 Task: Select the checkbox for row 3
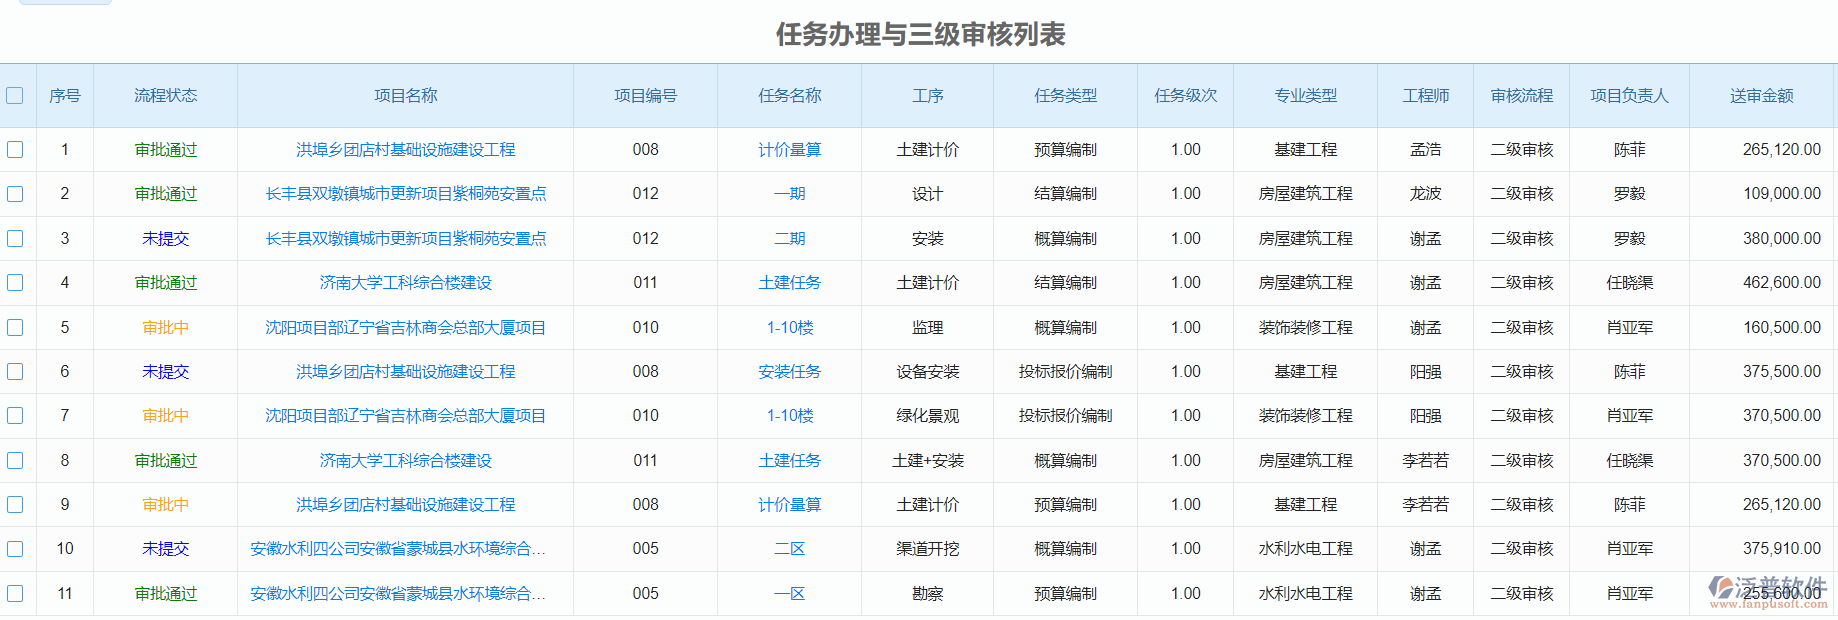pos(15,238)
